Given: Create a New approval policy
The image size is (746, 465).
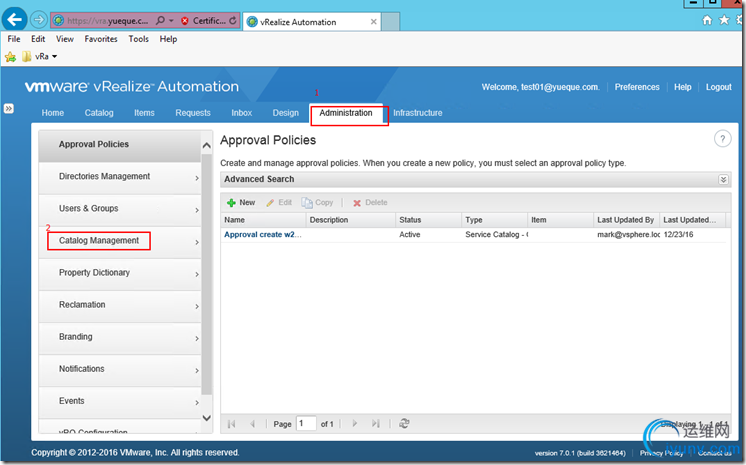Looking at the screenshot, I should tap(241, 203).
